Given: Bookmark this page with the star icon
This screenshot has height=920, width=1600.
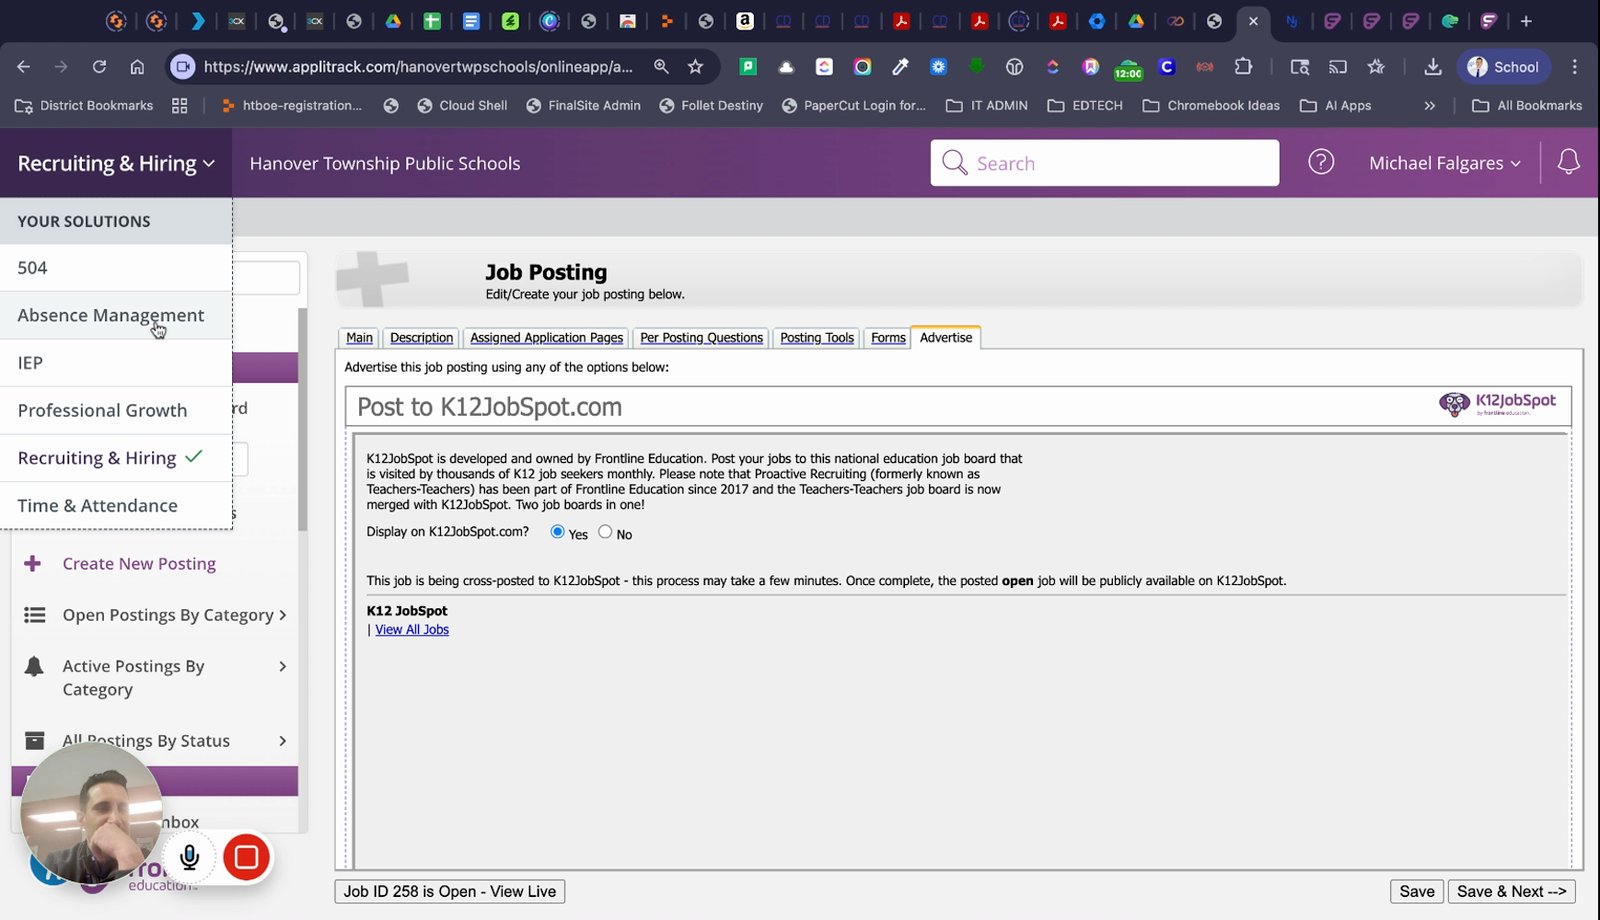Looking at the screenshot, I should coord(696,67).
